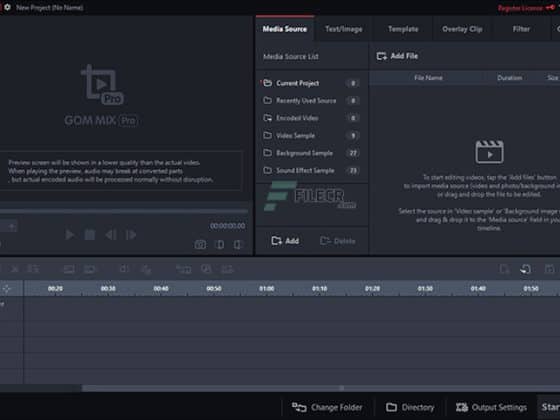Image resolution: width=560 pixels, height=420 pixels.
Task: Click the preview timecode 00:00:00.00
Action: [228, 226]
